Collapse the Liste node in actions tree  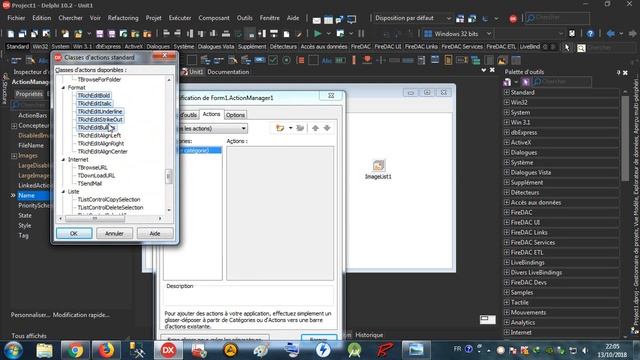[x=63, y=191]
